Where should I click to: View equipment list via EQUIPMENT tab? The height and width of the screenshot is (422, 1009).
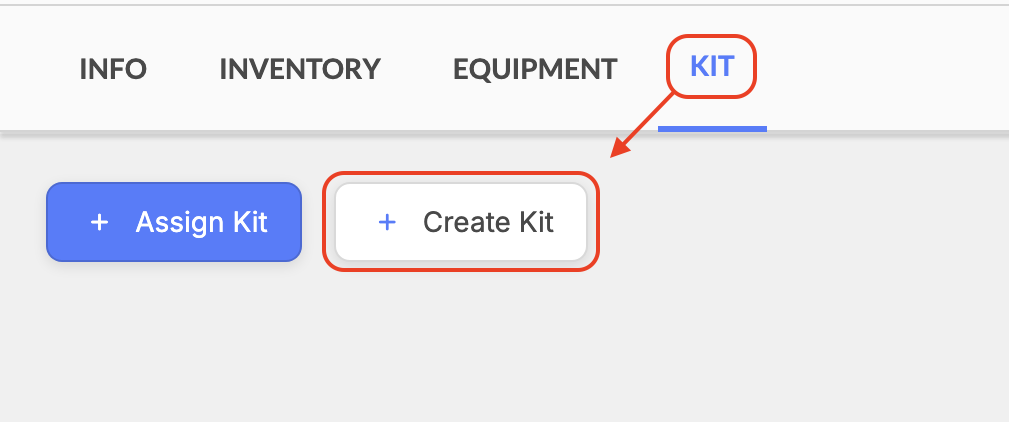click(535, 69)
